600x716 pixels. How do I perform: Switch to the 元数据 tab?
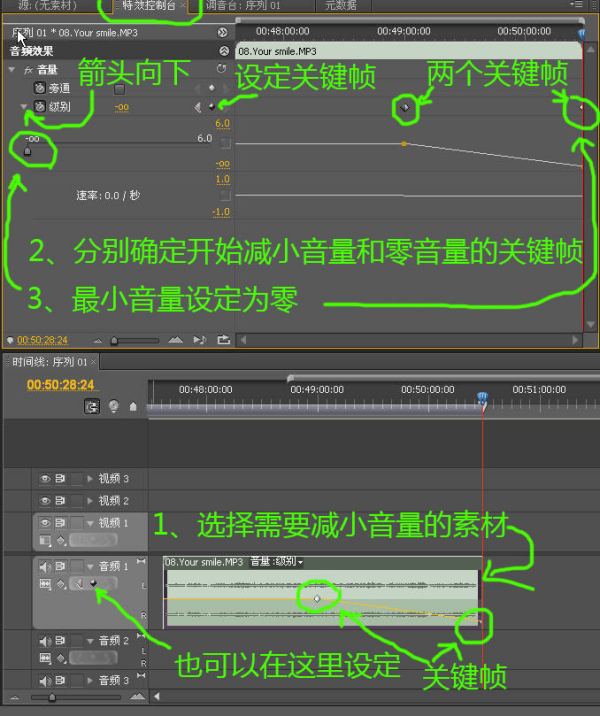pyautogui.click(x=341, y=5)
